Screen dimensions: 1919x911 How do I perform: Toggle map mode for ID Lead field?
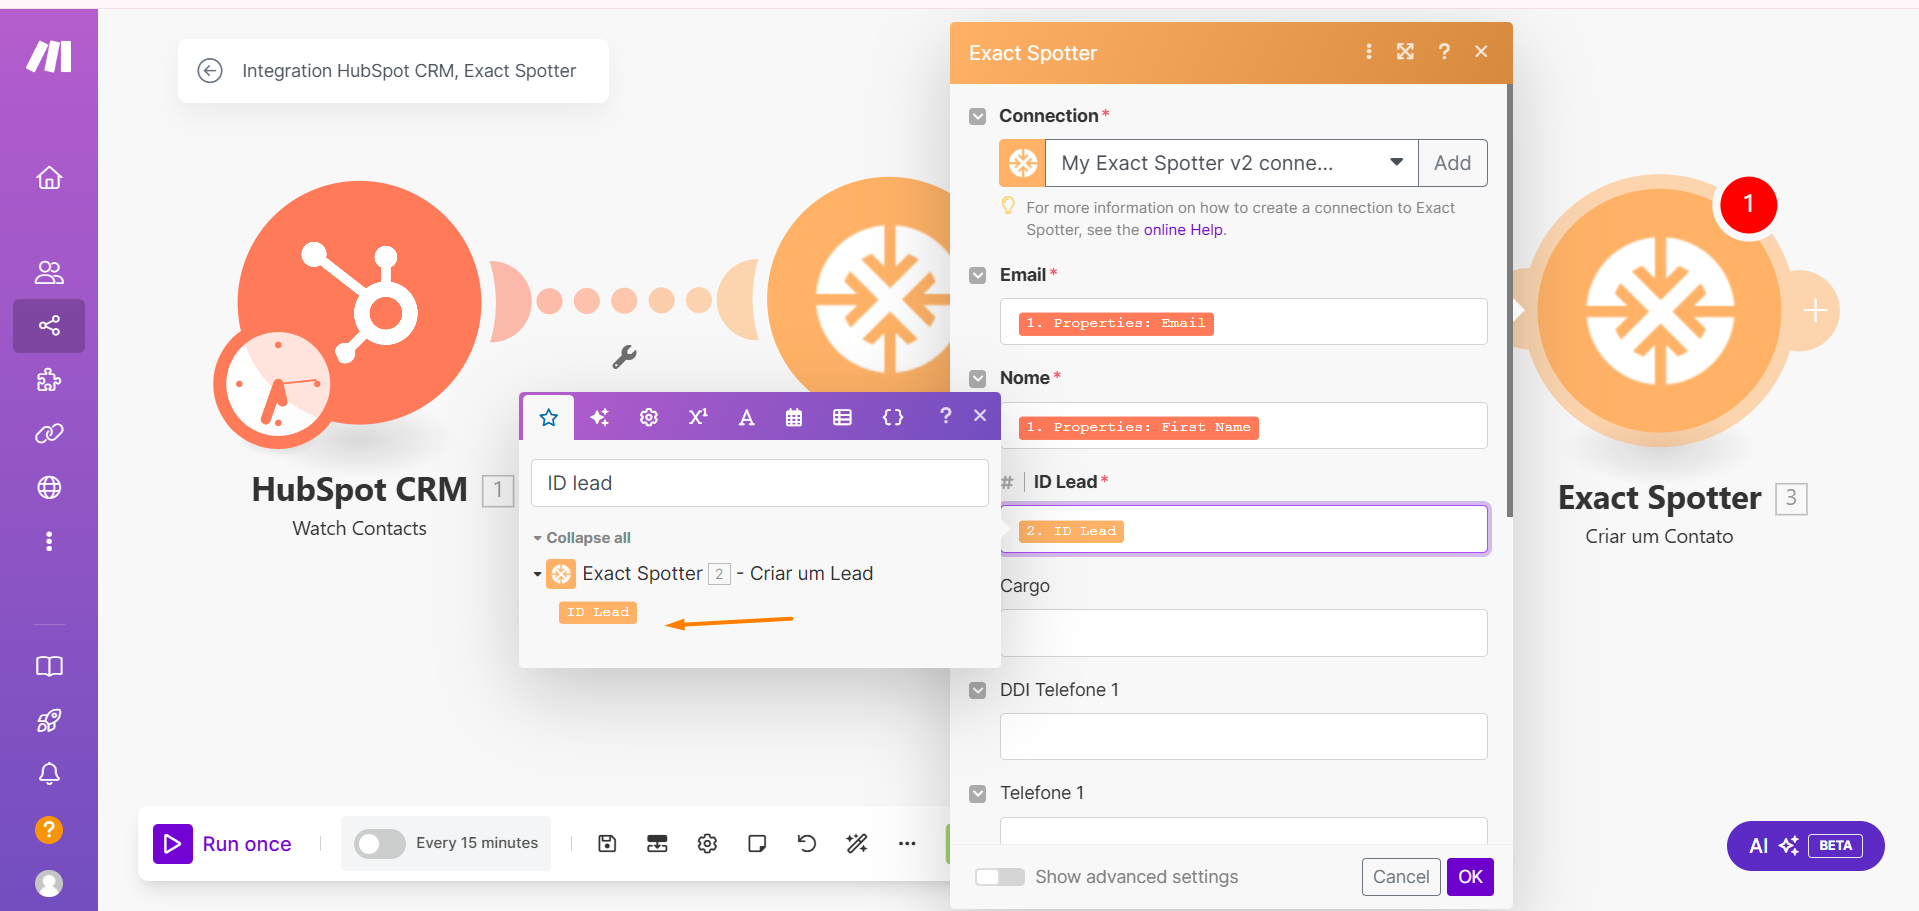pos(1007,483)
